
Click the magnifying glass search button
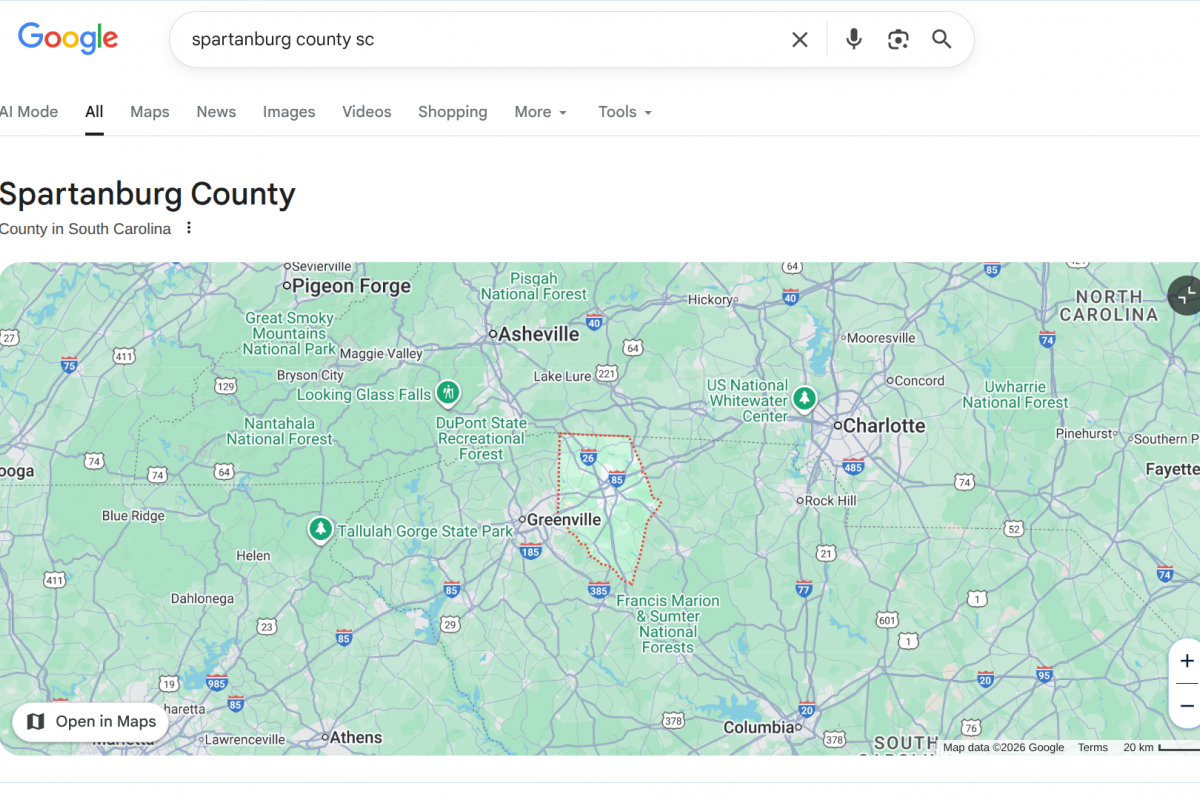942,40
